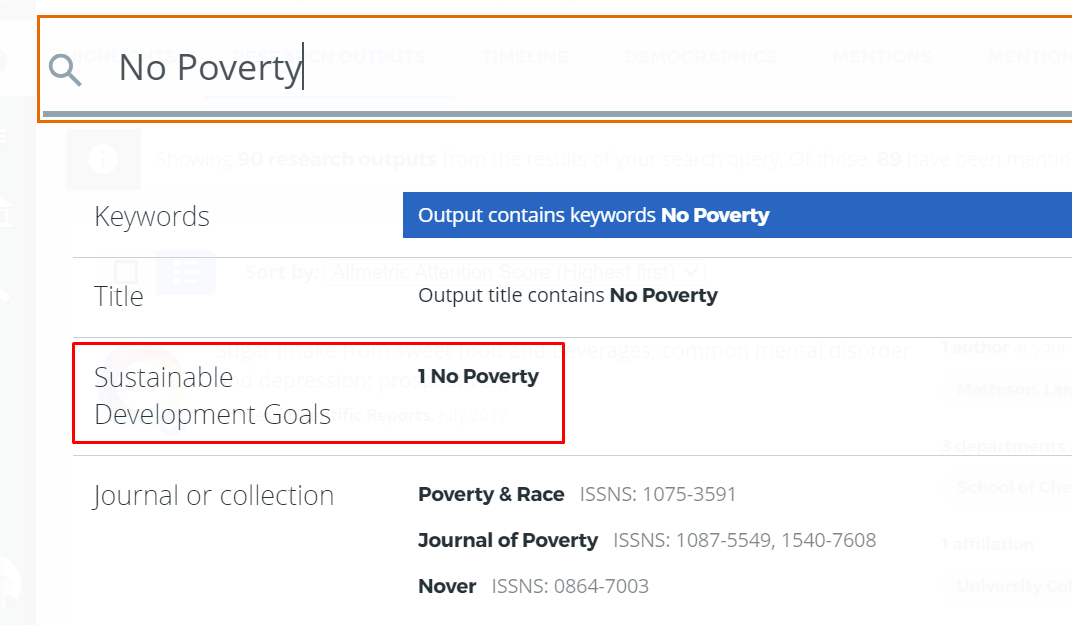This screenshot has width=1072, height=625.
Task: Switch to the Timeline tab
Action: pos(524,57)
